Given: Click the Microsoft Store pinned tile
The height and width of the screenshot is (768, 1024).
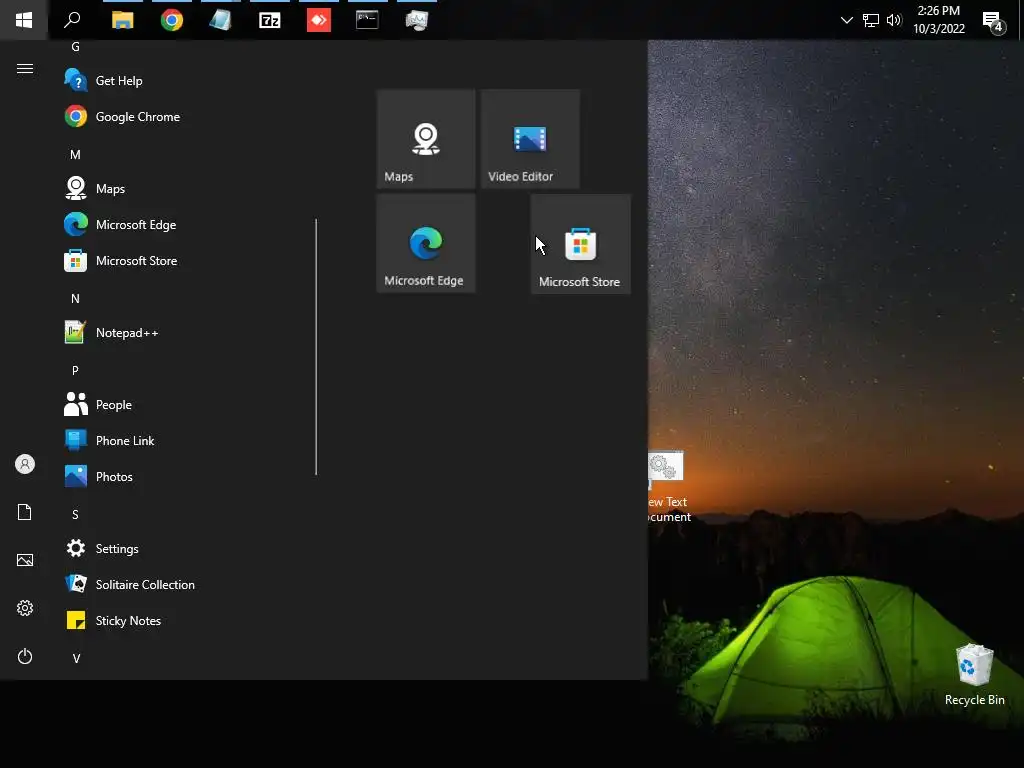Looking at the screenshot, I should tap(581, 244).
